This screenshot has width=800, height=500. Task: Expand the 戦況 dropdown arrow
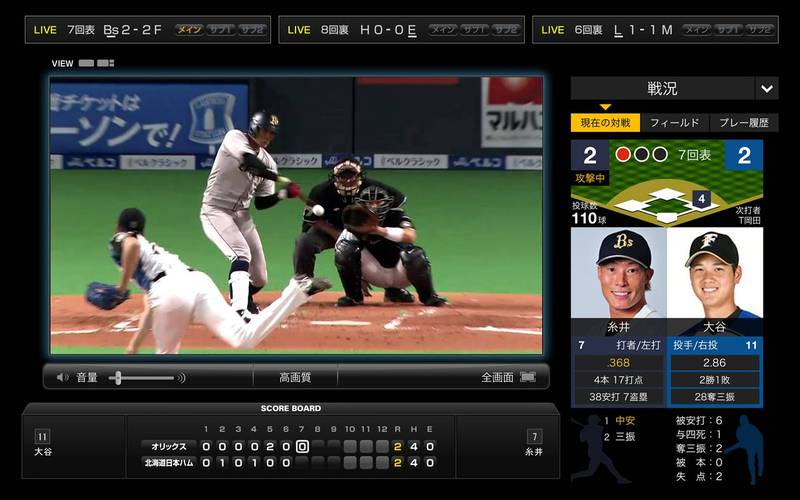(x=767, y=88)
